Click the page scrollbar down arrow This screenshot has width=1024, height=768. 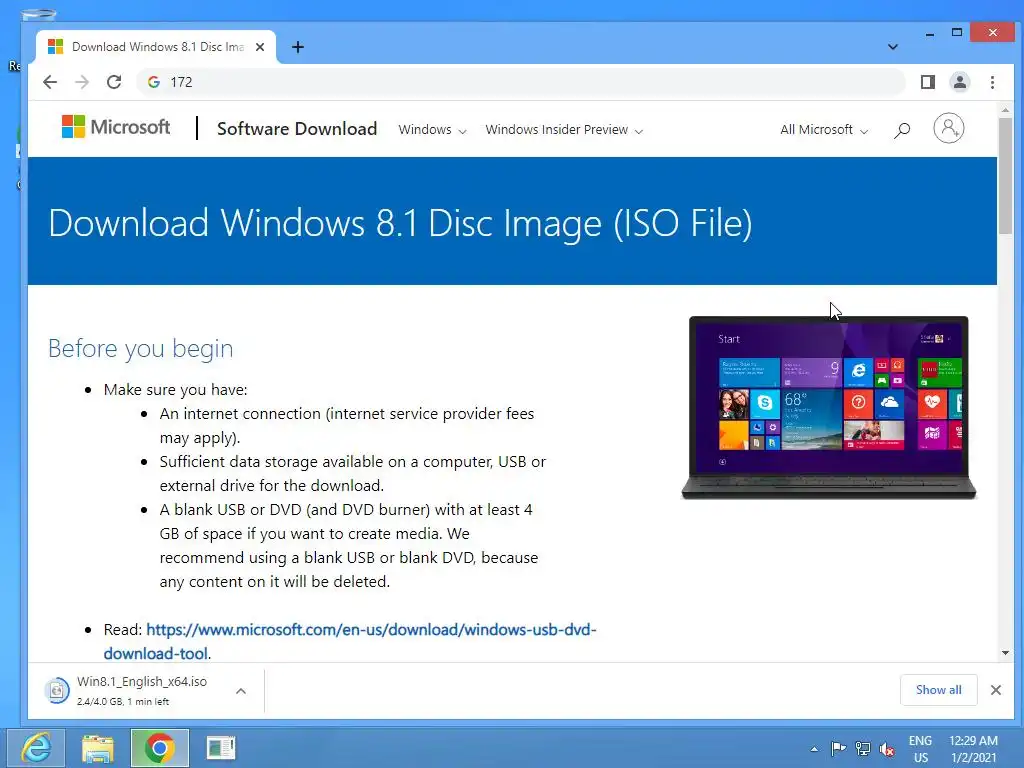(1005, 652)
